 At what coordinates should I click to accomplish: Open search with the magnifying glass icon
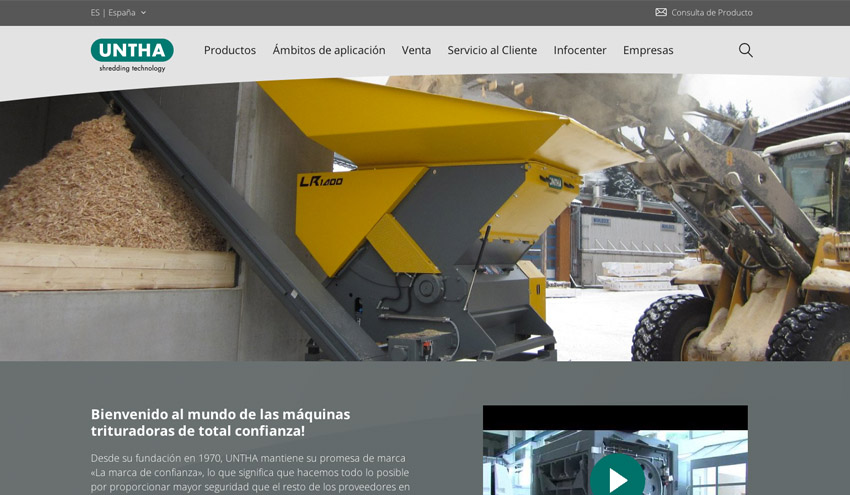pyautogui.click(x=745, y=50)
